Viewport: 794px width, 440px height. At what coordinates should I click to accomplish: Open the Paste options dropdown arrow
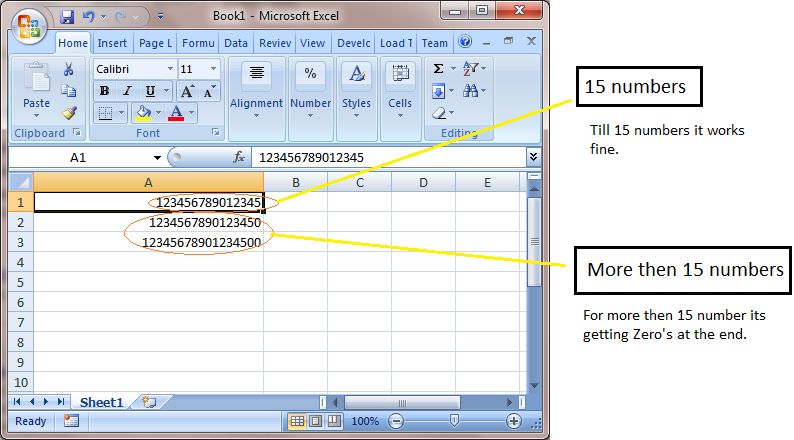click(x=36, y=116)
